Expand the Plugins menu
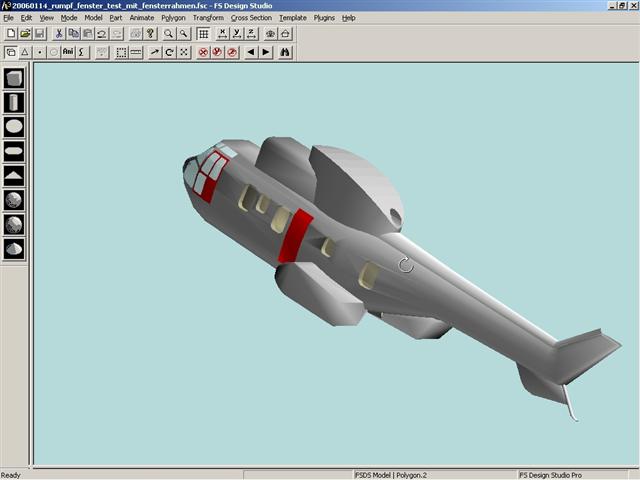The width and height of the screenshot is (640, 480). coord(324,18)
